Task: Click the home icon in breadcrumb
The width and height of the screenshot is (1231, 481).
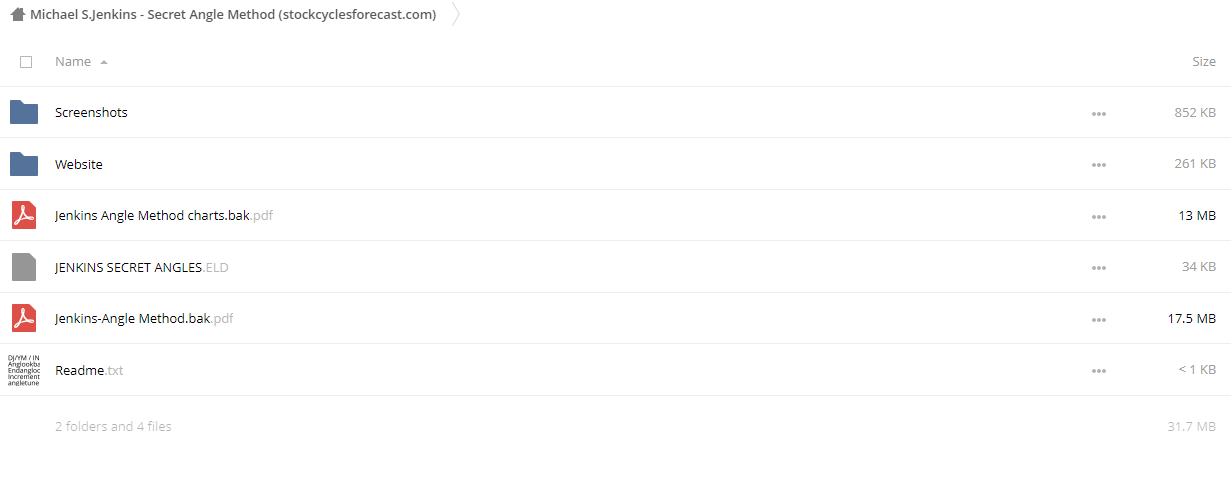Action: [x=17, y=15]
